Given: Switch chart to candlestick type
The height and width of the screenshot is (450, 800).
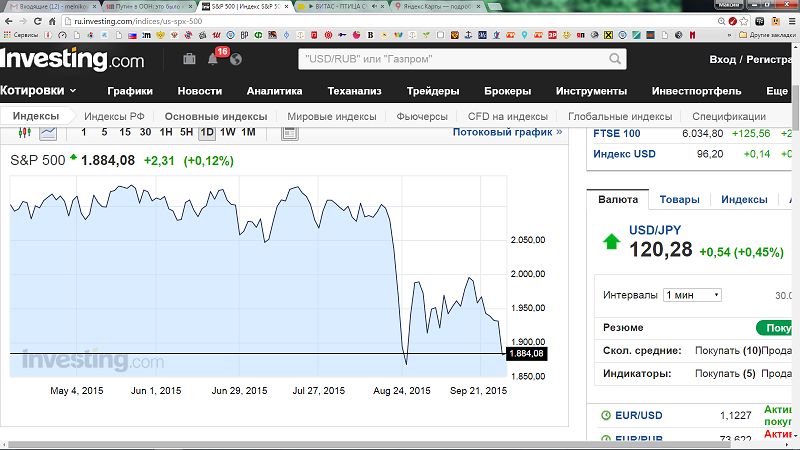Looking at the screenshot, I should coord(24,133).
